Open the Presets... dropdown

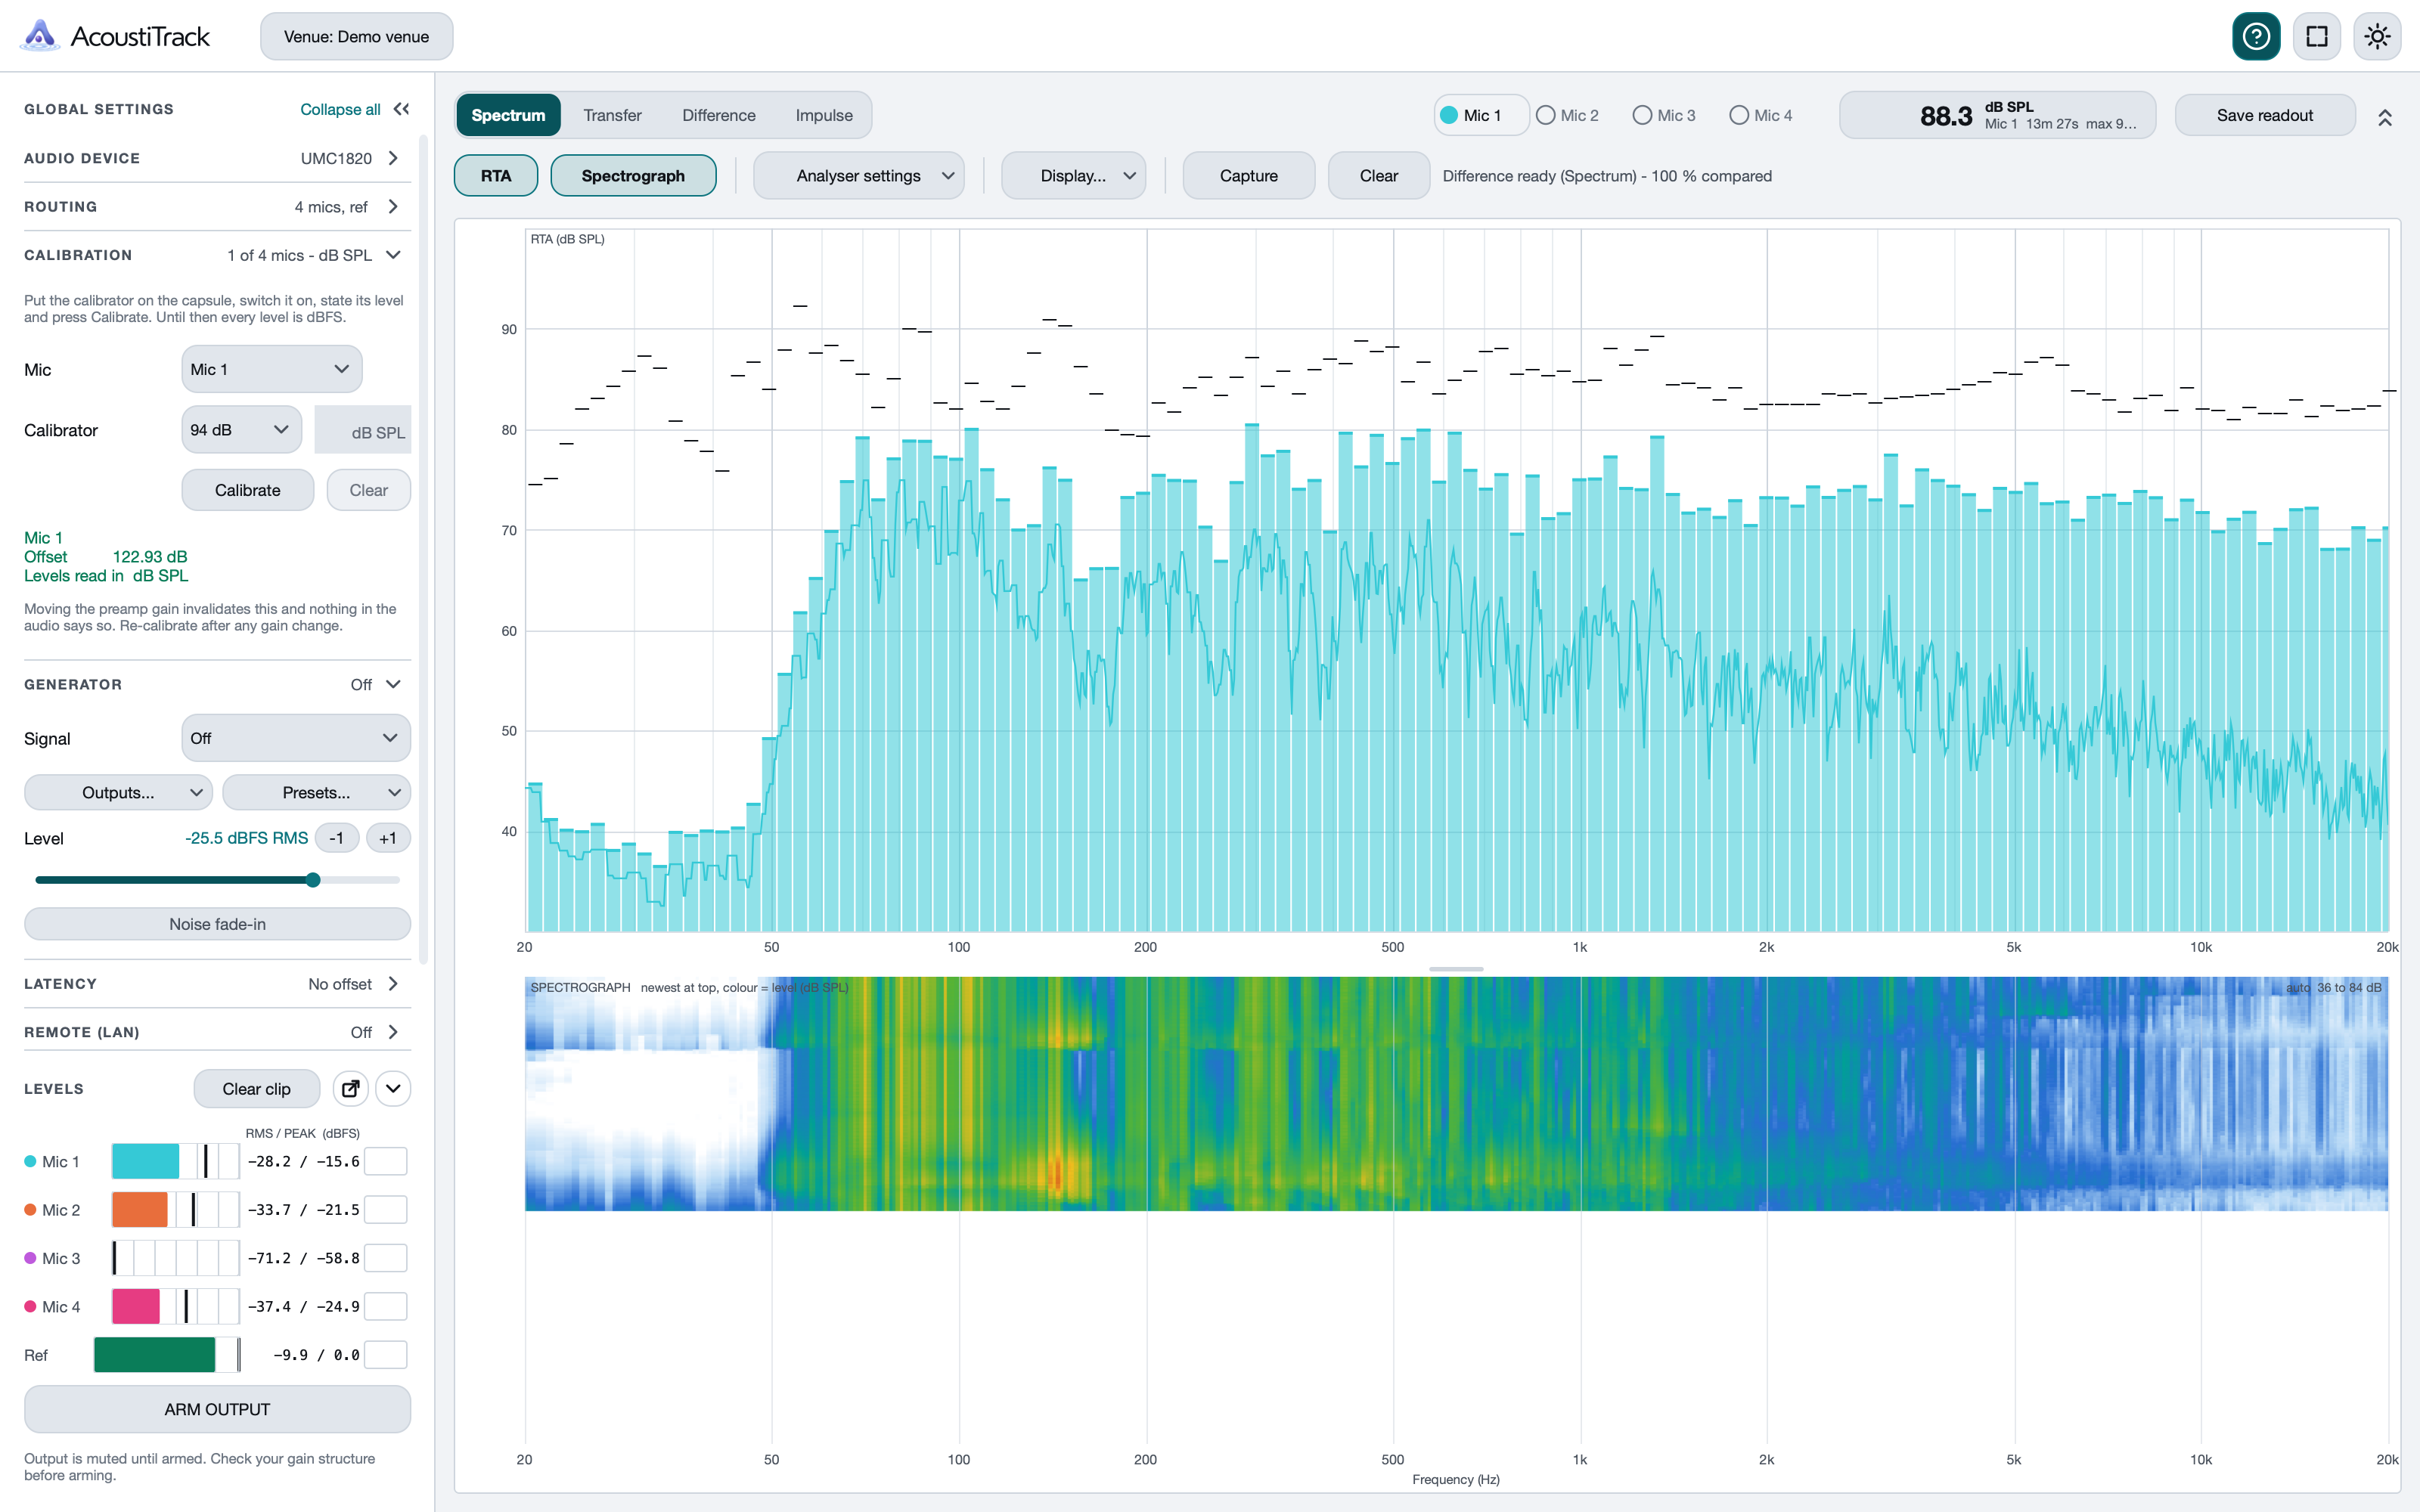(316, 792)
